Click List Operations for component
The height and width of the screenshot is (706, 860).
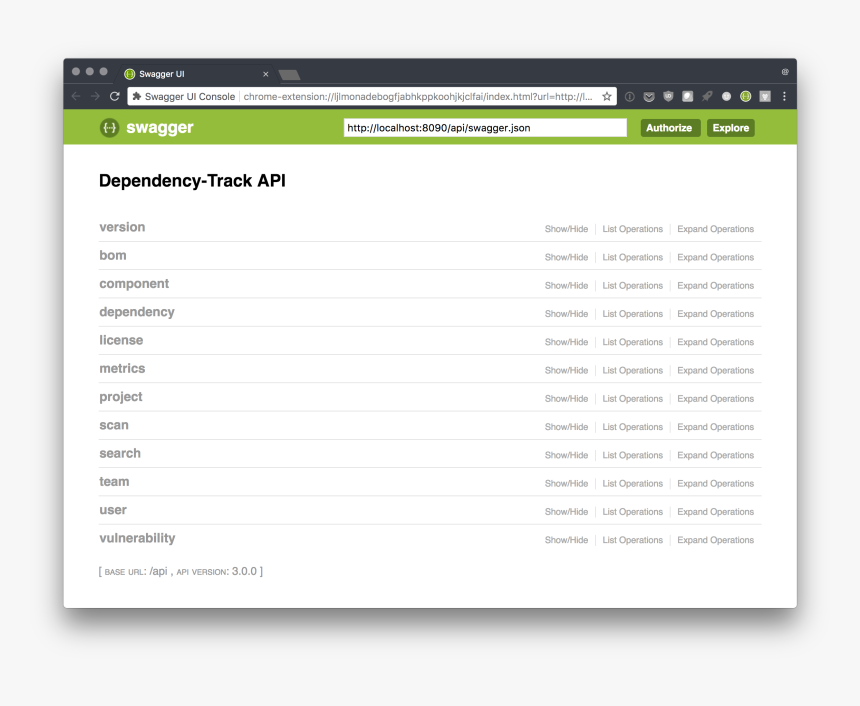click(x=632, y=286)
